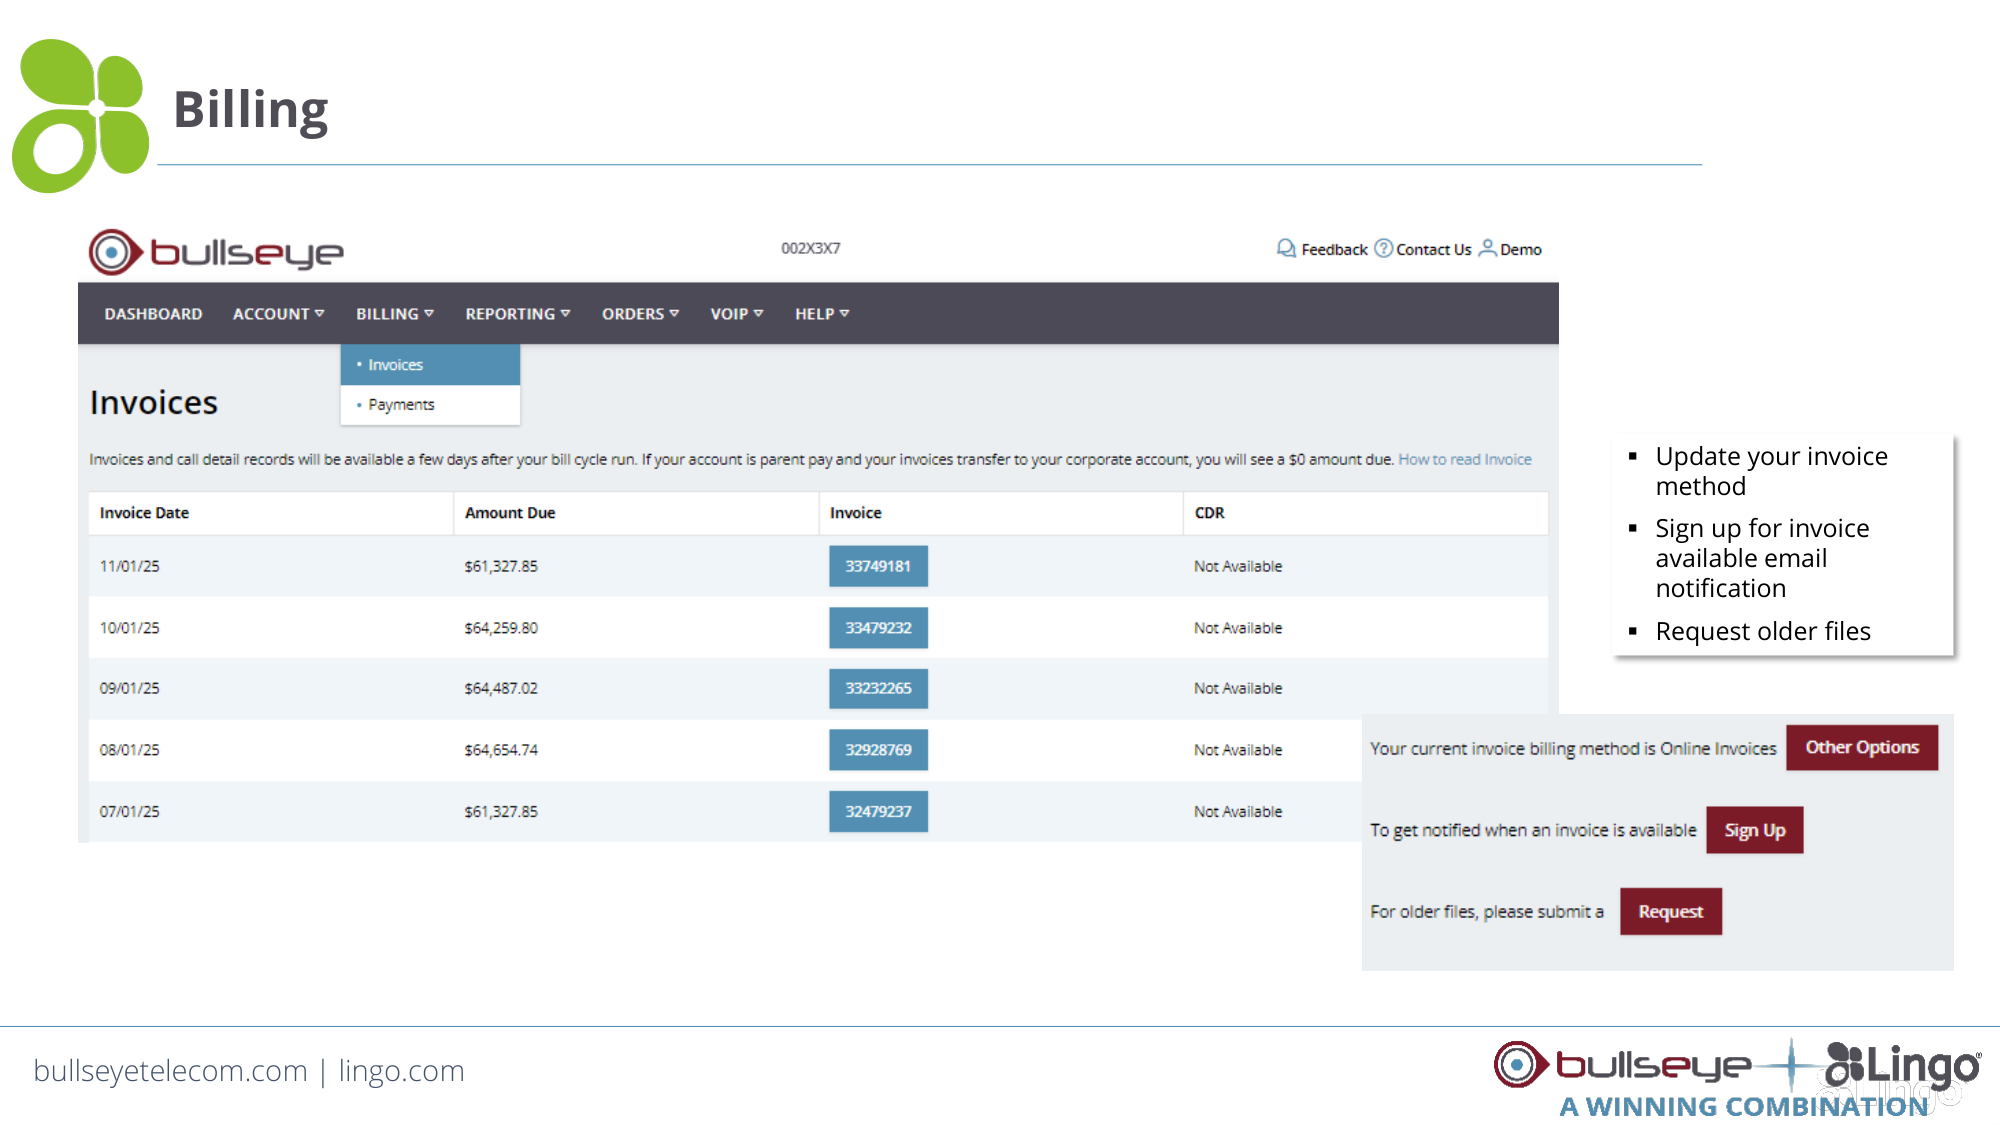This screenshot has width=2000, height=1125.
Task: Select Invoices in the Billing submenu
Action: (430, 365)
